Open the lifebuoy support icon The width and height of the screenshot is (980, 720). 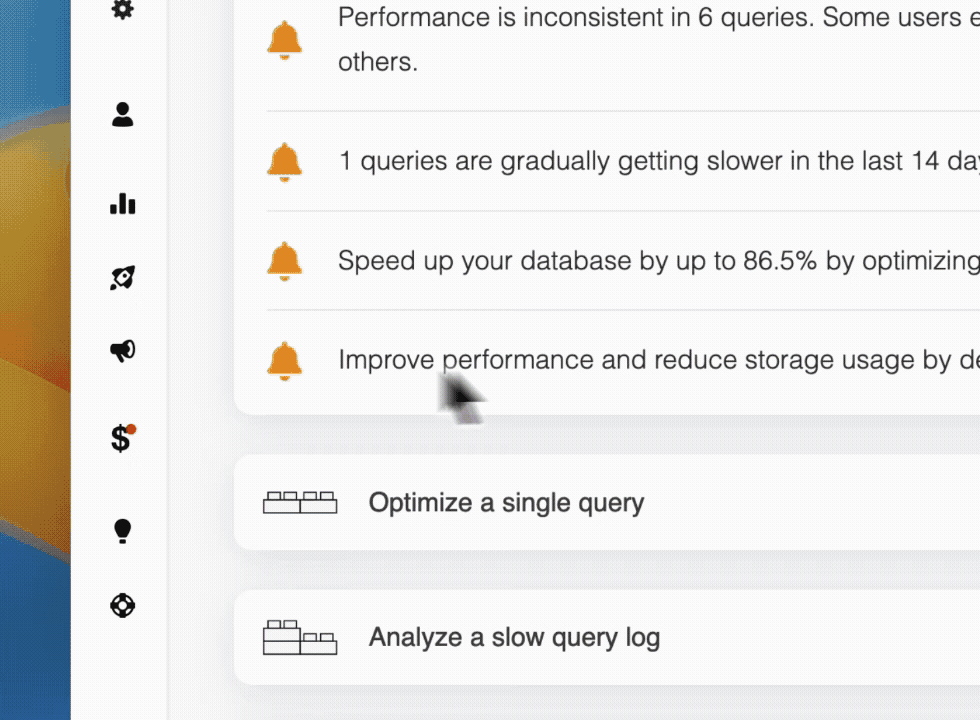pyautogui.click(x=122, y=606)
